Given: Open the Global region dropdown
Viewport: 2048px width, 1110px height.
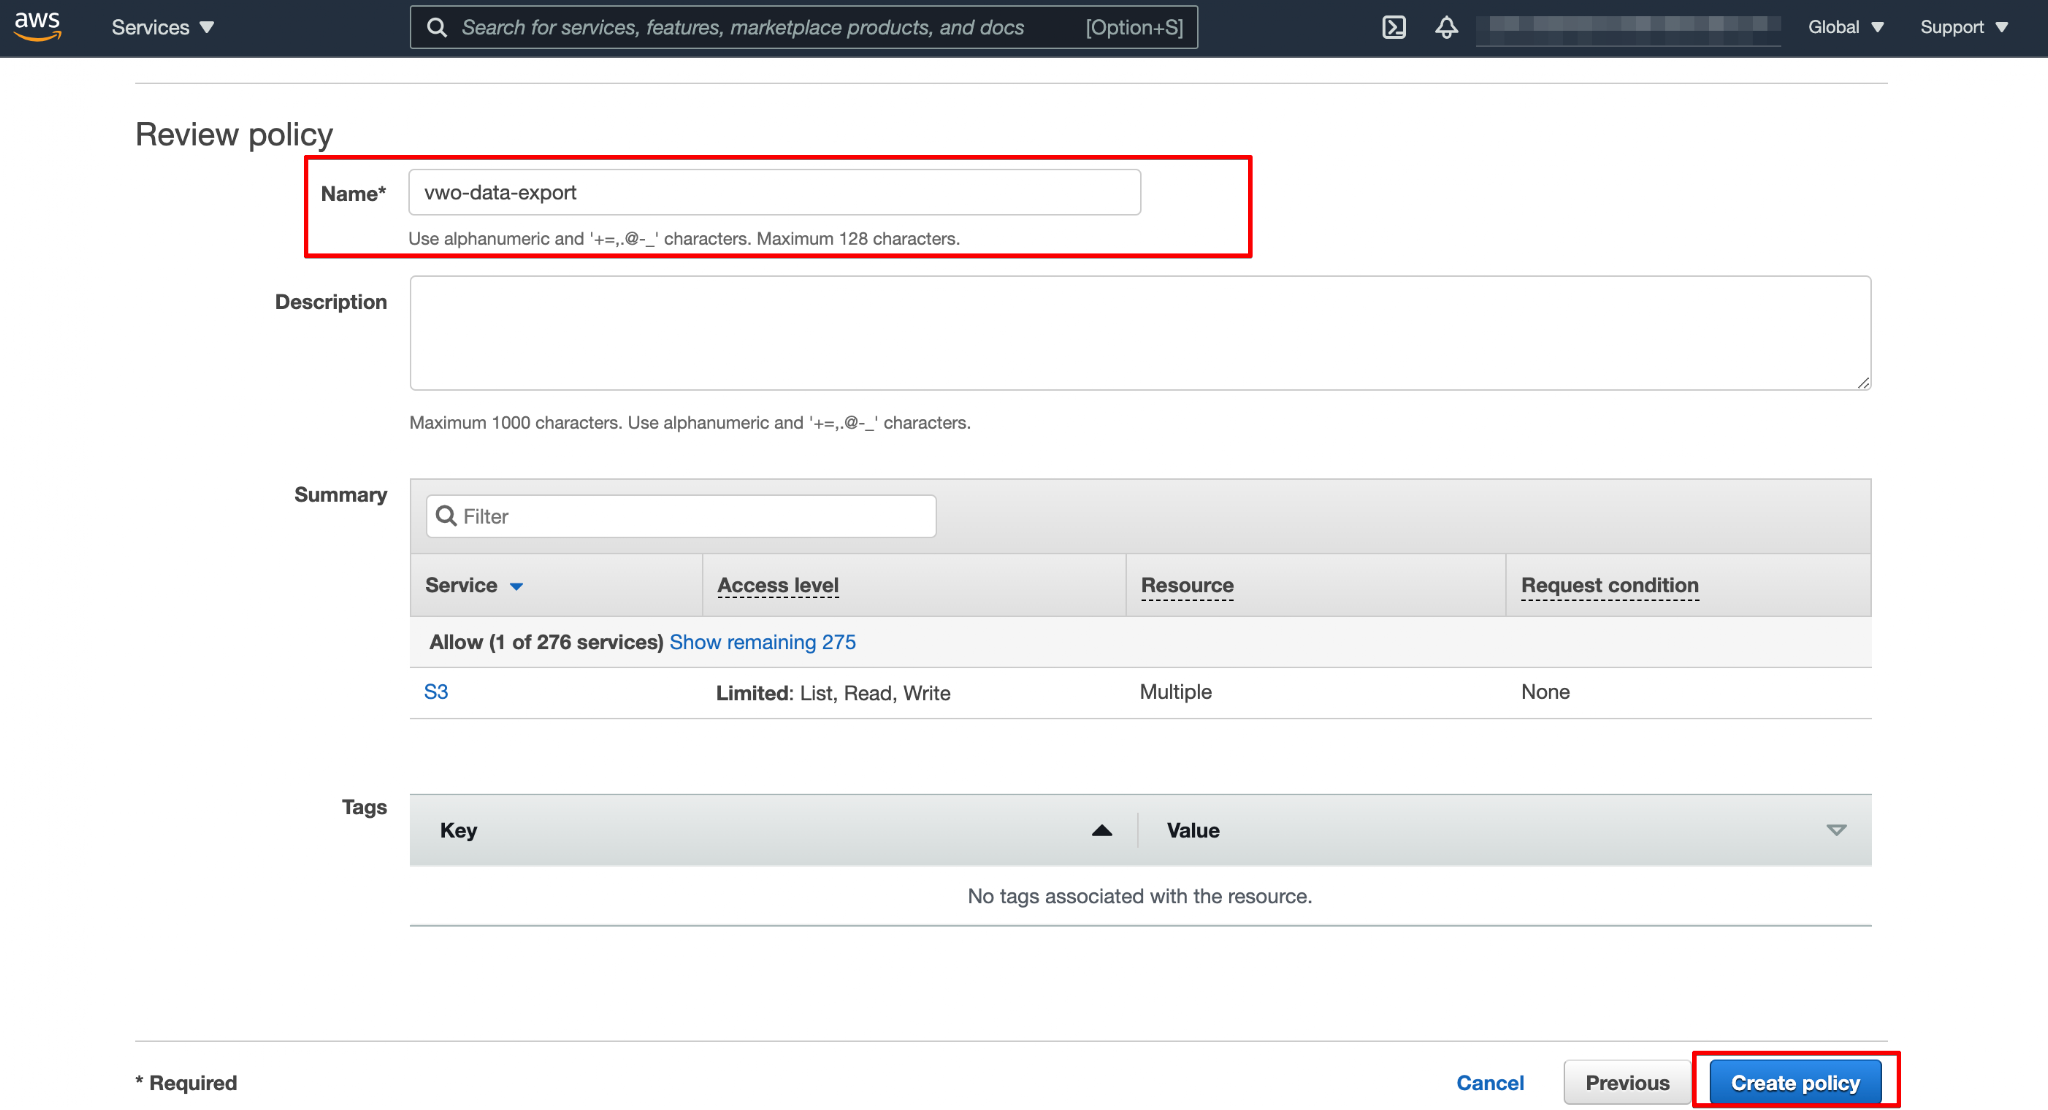Looking at the screenshot, I should point(1846,27).
